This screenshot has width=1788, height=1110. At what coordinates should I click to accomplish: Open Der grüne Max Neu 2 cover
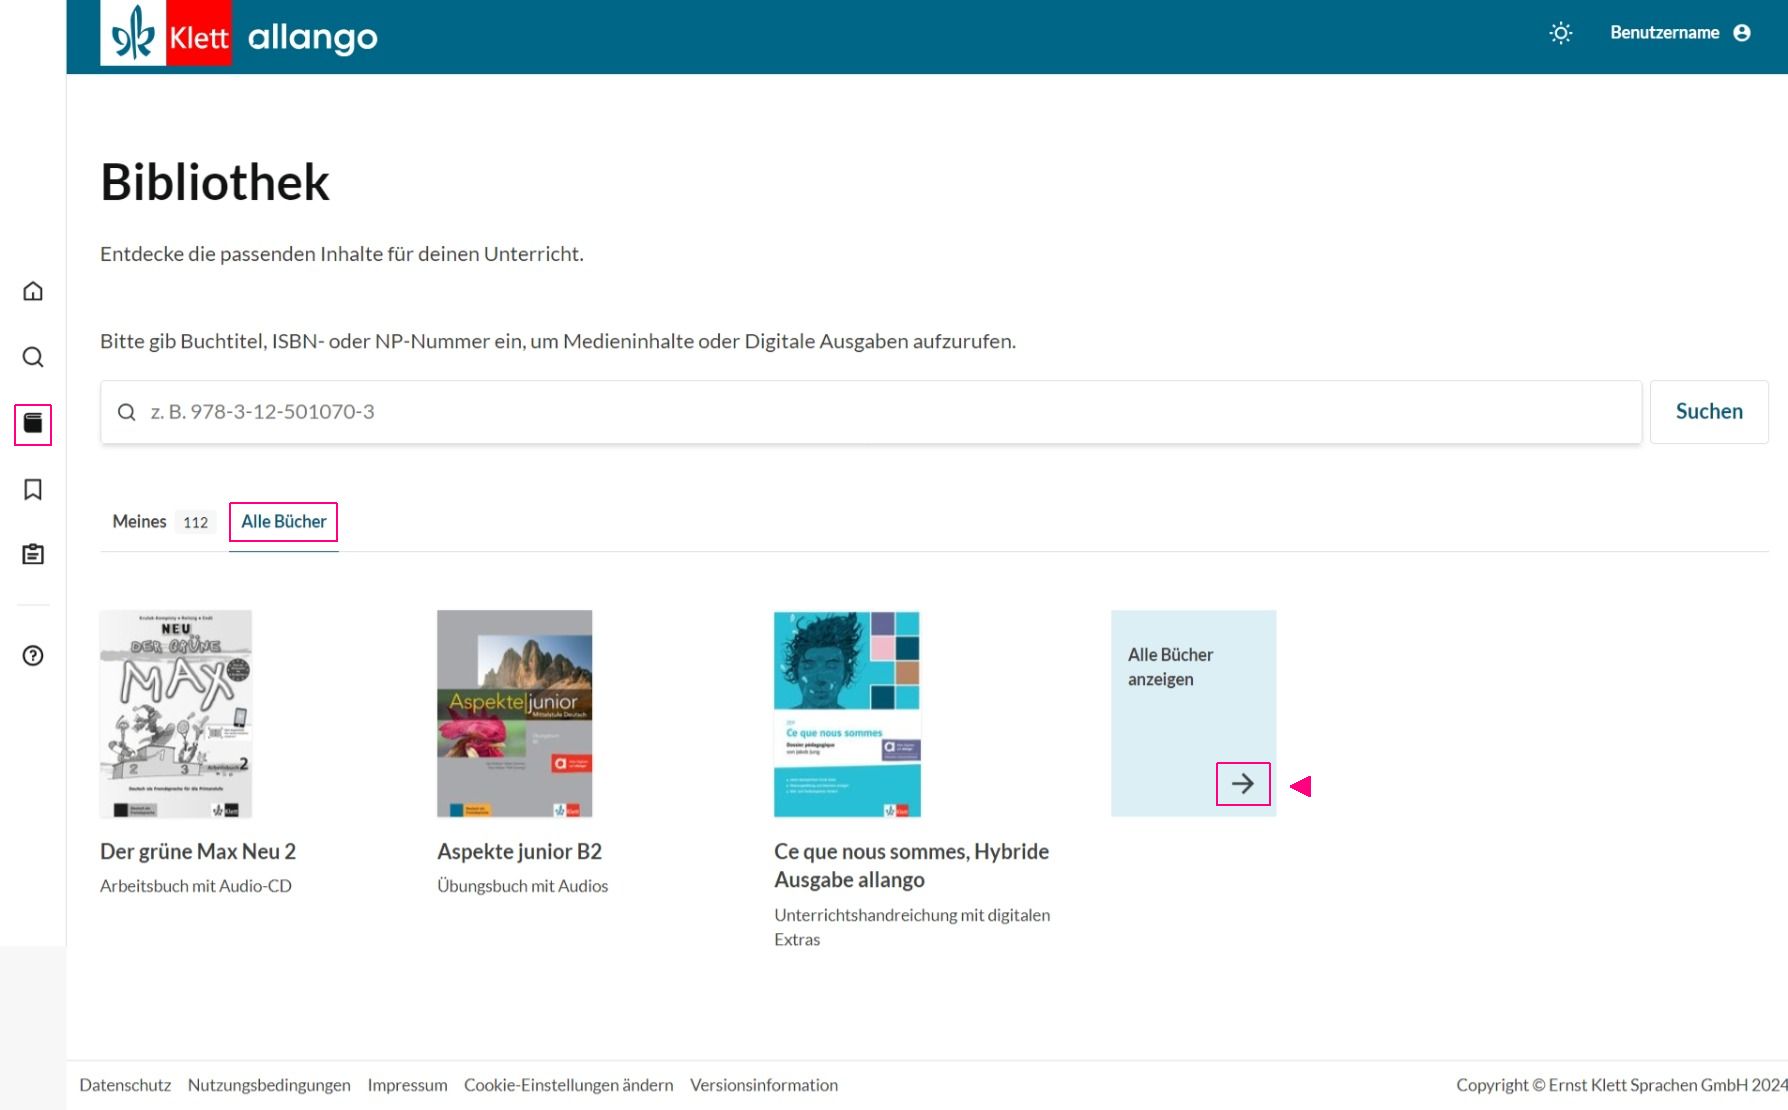click(x=176, y=714)
